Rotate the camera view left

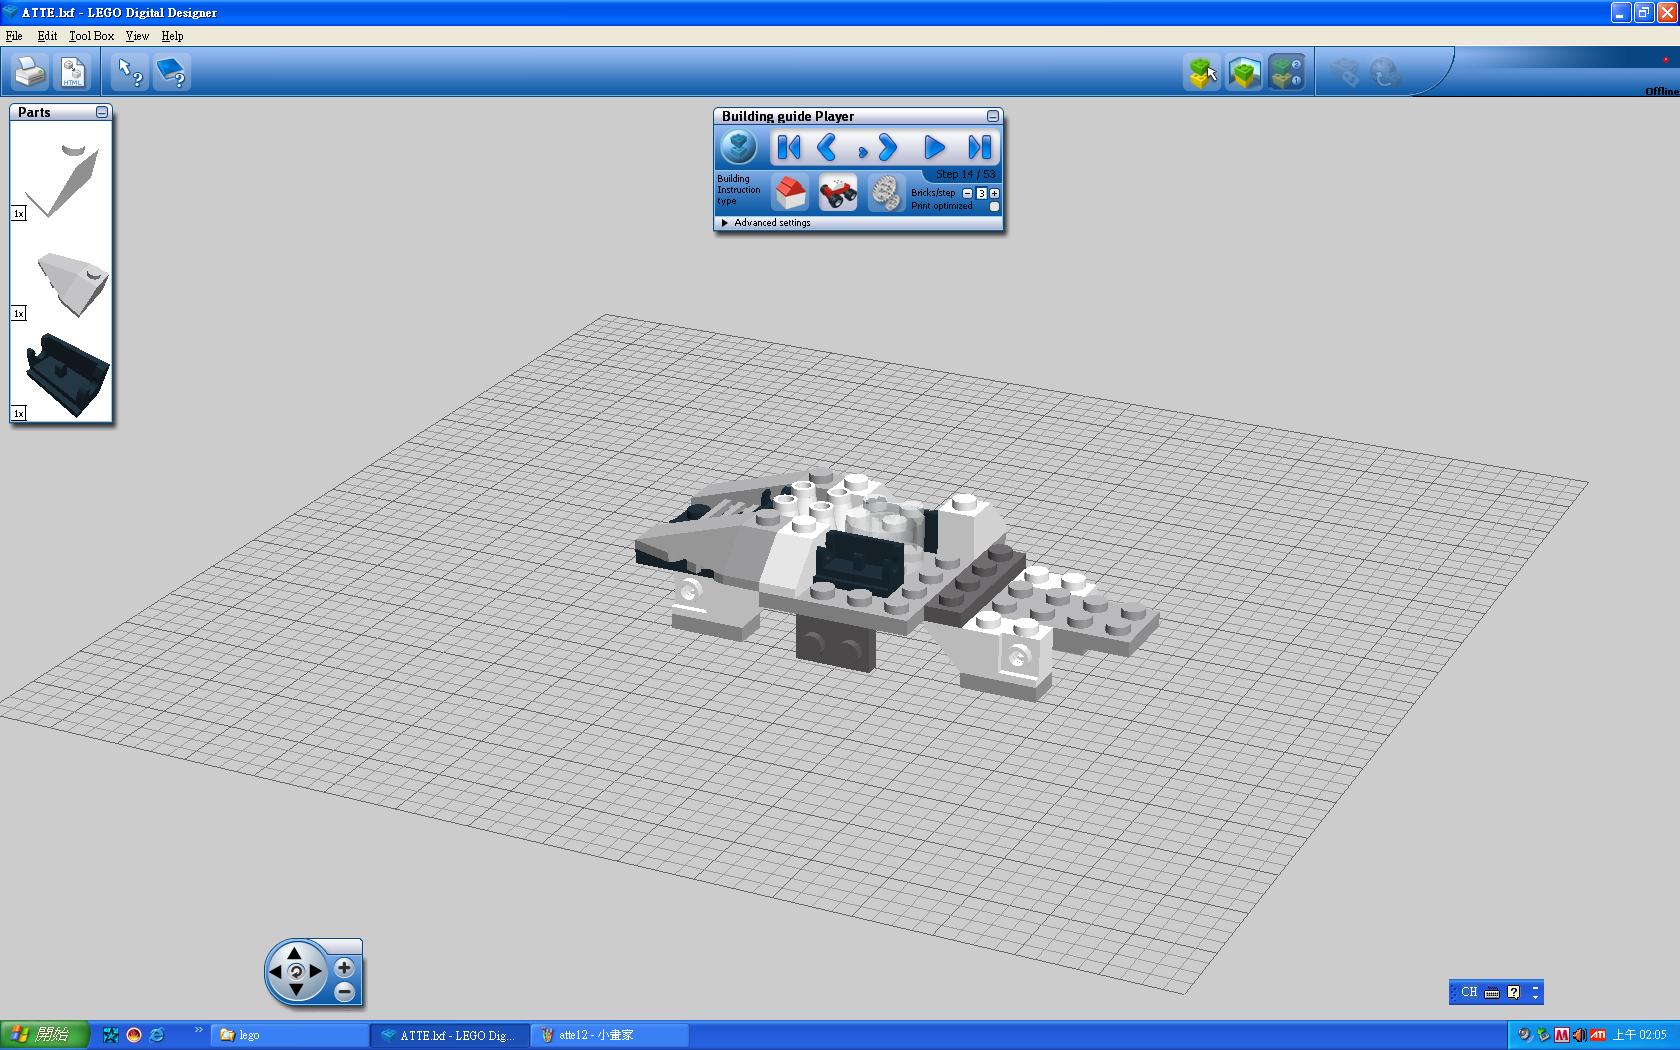(x=276, y=971)
